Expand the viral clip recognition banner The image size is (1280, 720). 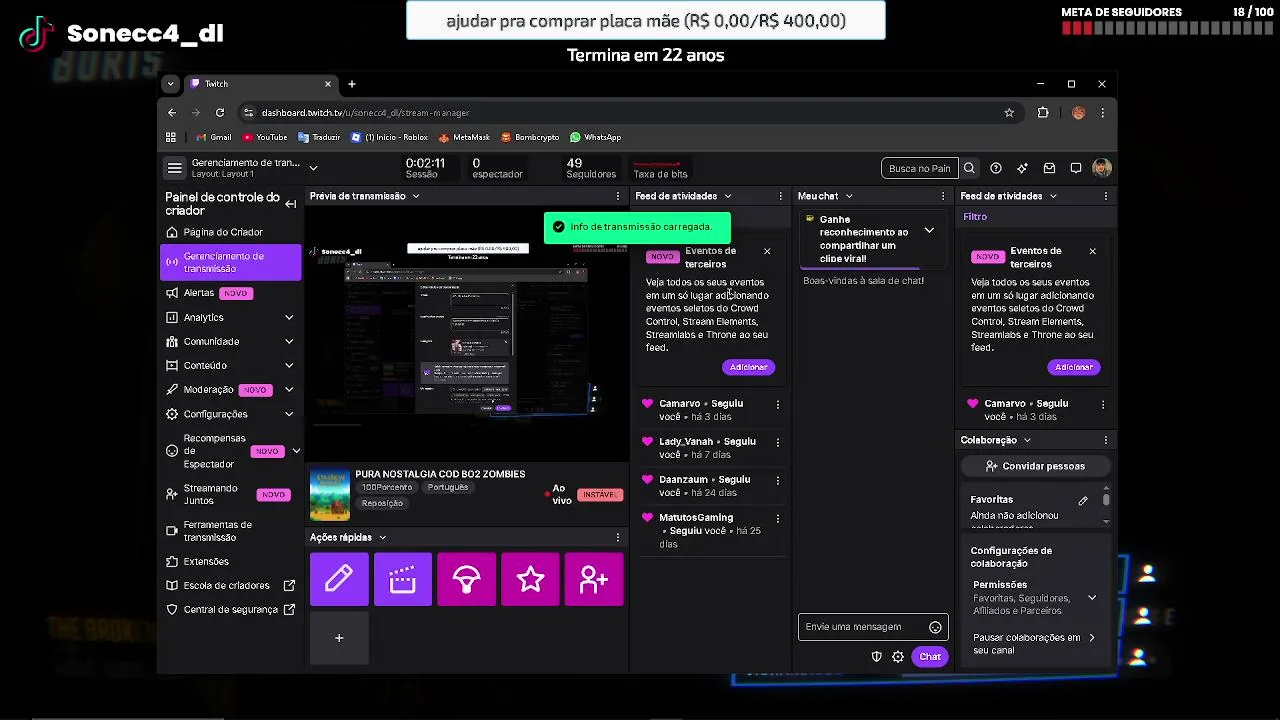coord(929,231)
